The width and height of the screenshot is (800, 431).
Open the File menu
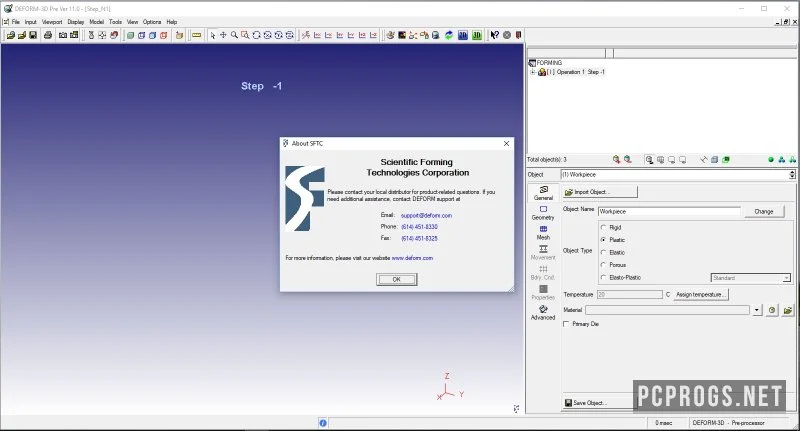[16, 22]
